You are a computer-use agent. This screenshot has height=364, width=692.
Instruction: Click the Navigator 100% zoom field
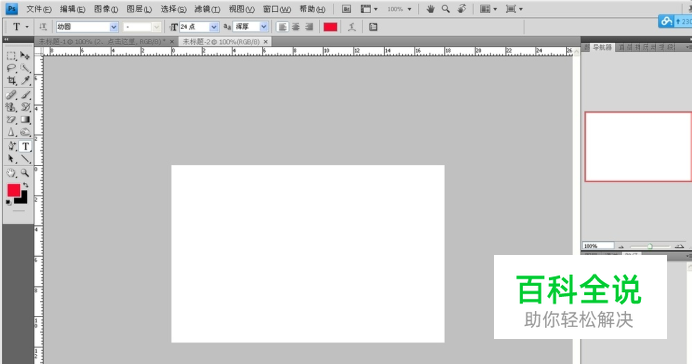click(598, 246)
